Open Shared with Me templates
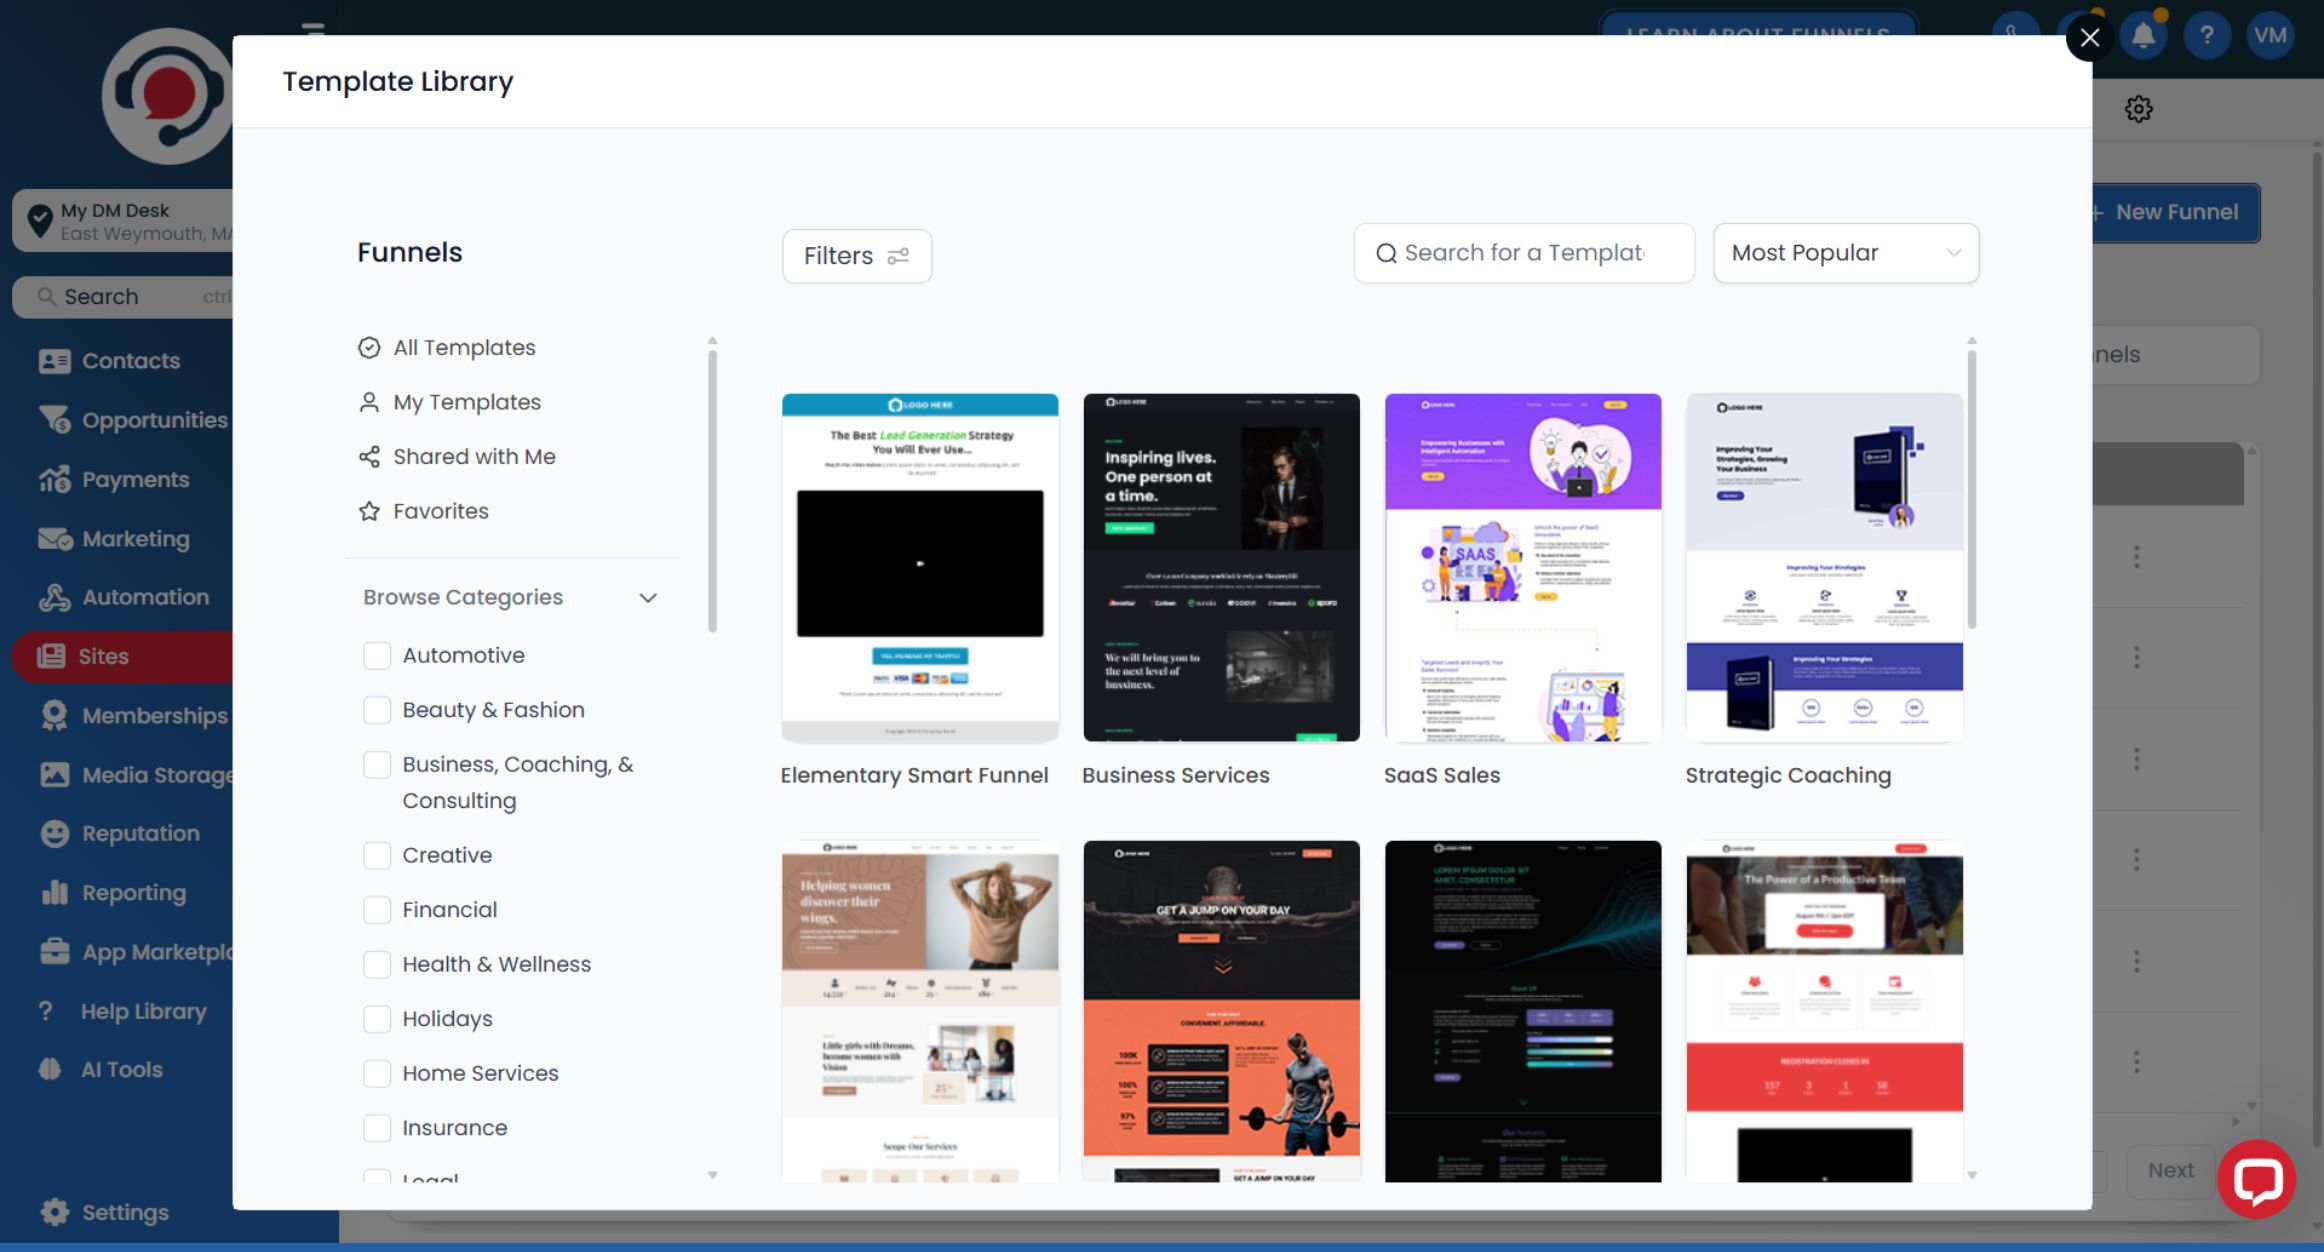The width and height of the screenshot is (2324, 1252). pyautogui.click(x=474, y=457)
